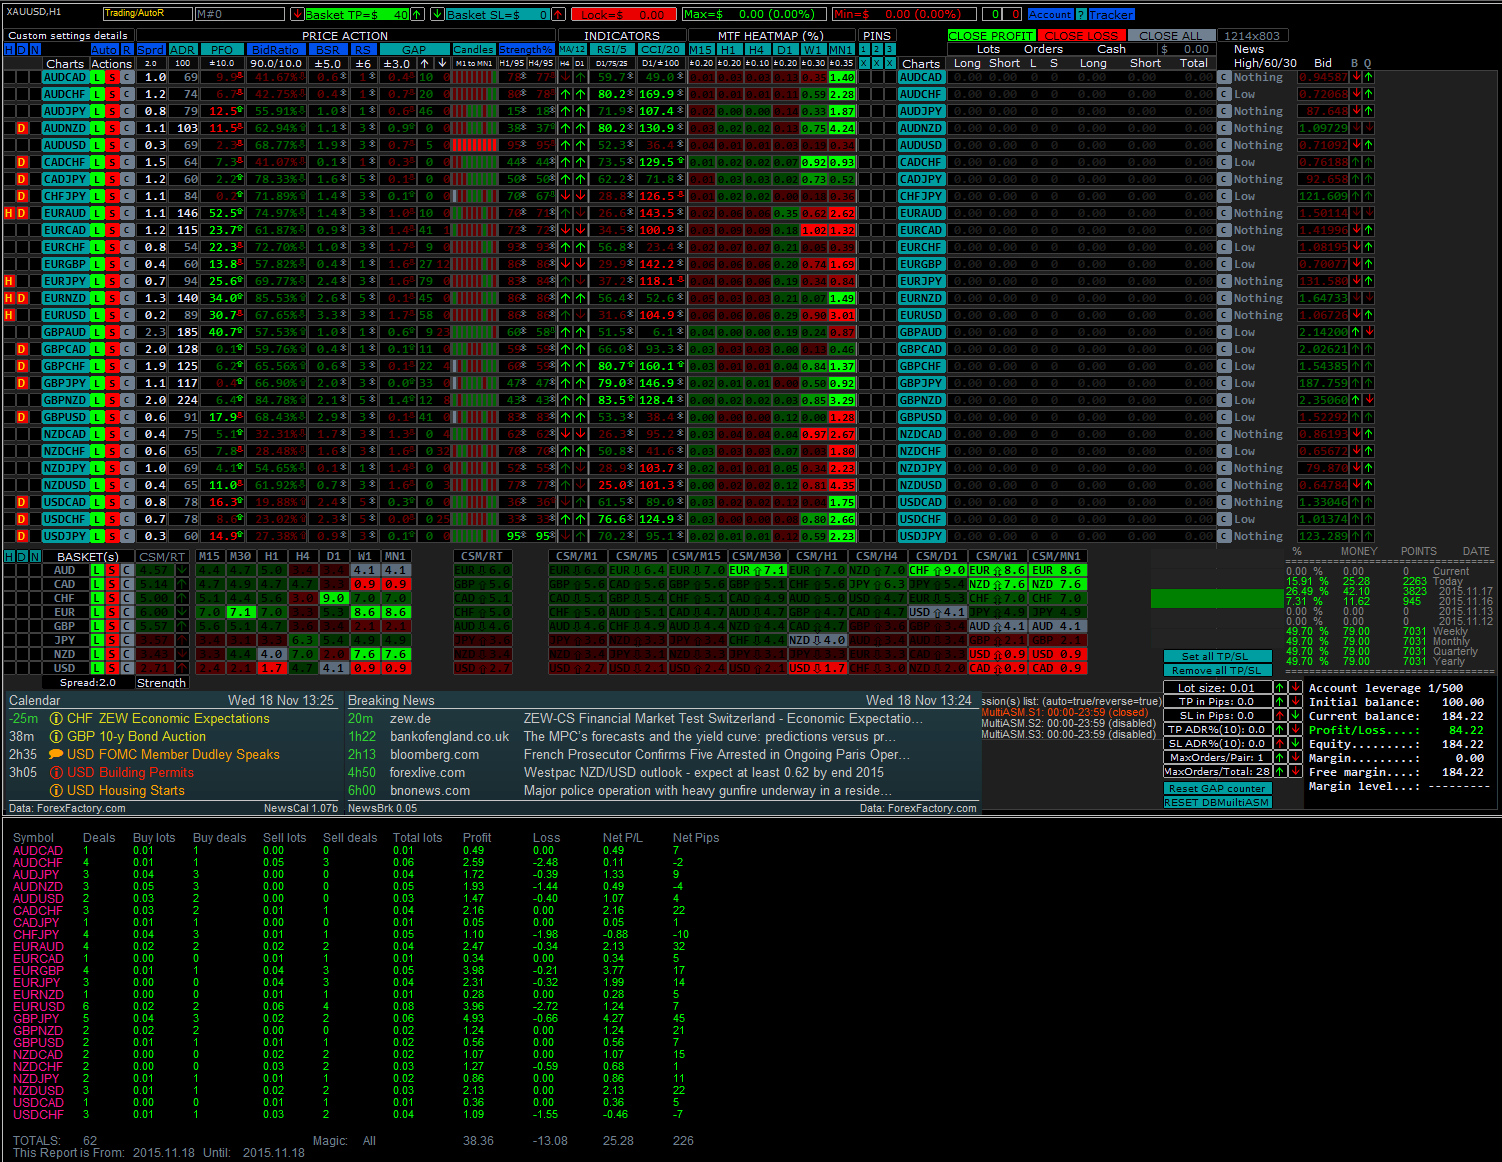Lower Basket TP with its down arrow
Viewport: 1502px width, 1162px height.
pyautogui.click(x=297, y=15)
